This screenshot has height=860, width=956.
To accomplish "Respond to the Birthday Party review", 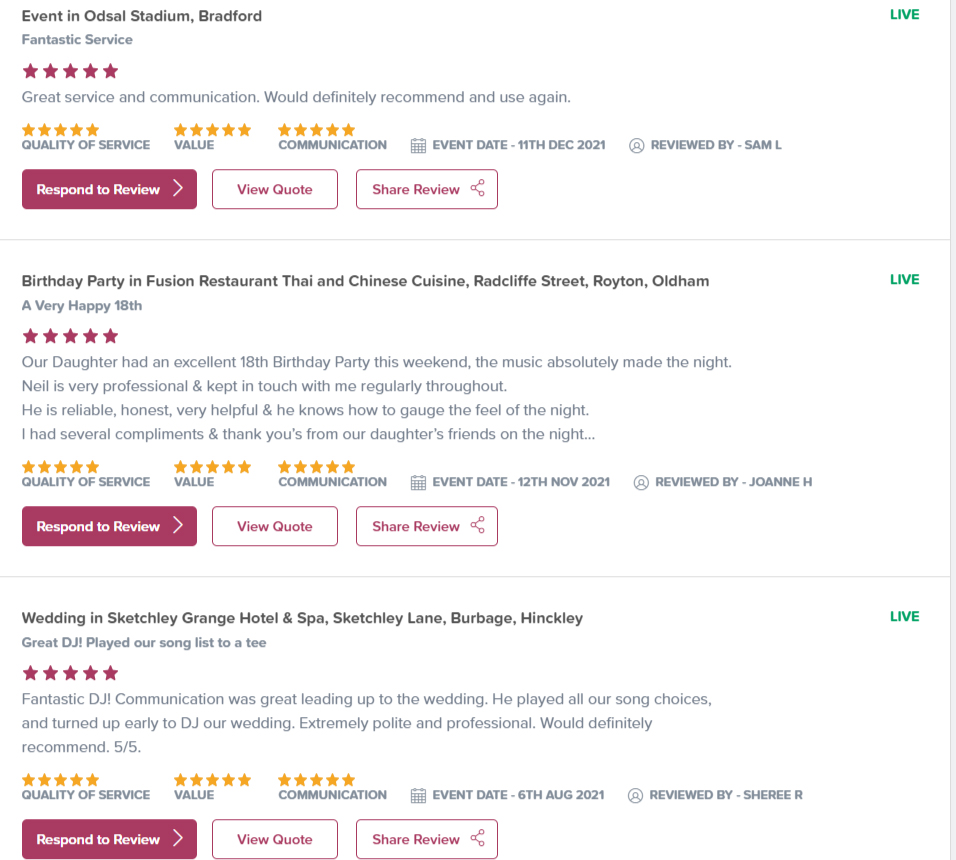I will [x=109, y=526].
